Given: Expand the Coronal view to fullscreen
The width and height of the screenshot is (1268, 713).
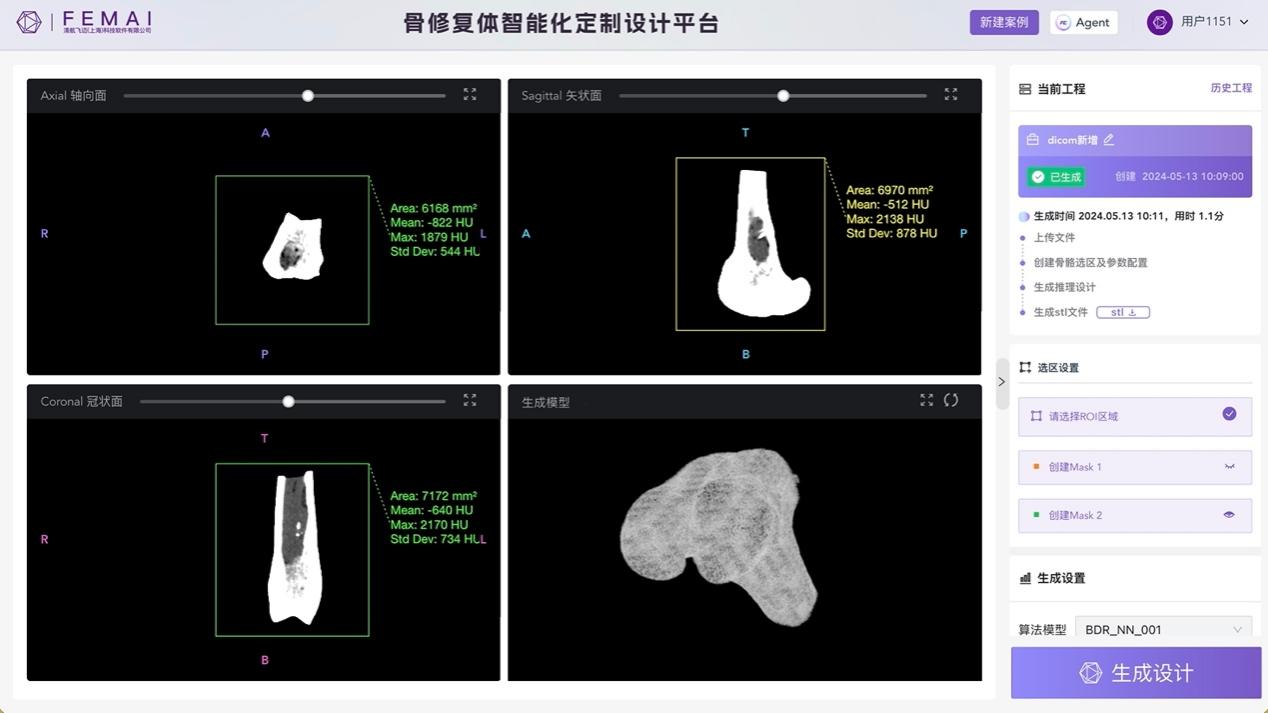Looking at the screenshot, I should point(470,400).
